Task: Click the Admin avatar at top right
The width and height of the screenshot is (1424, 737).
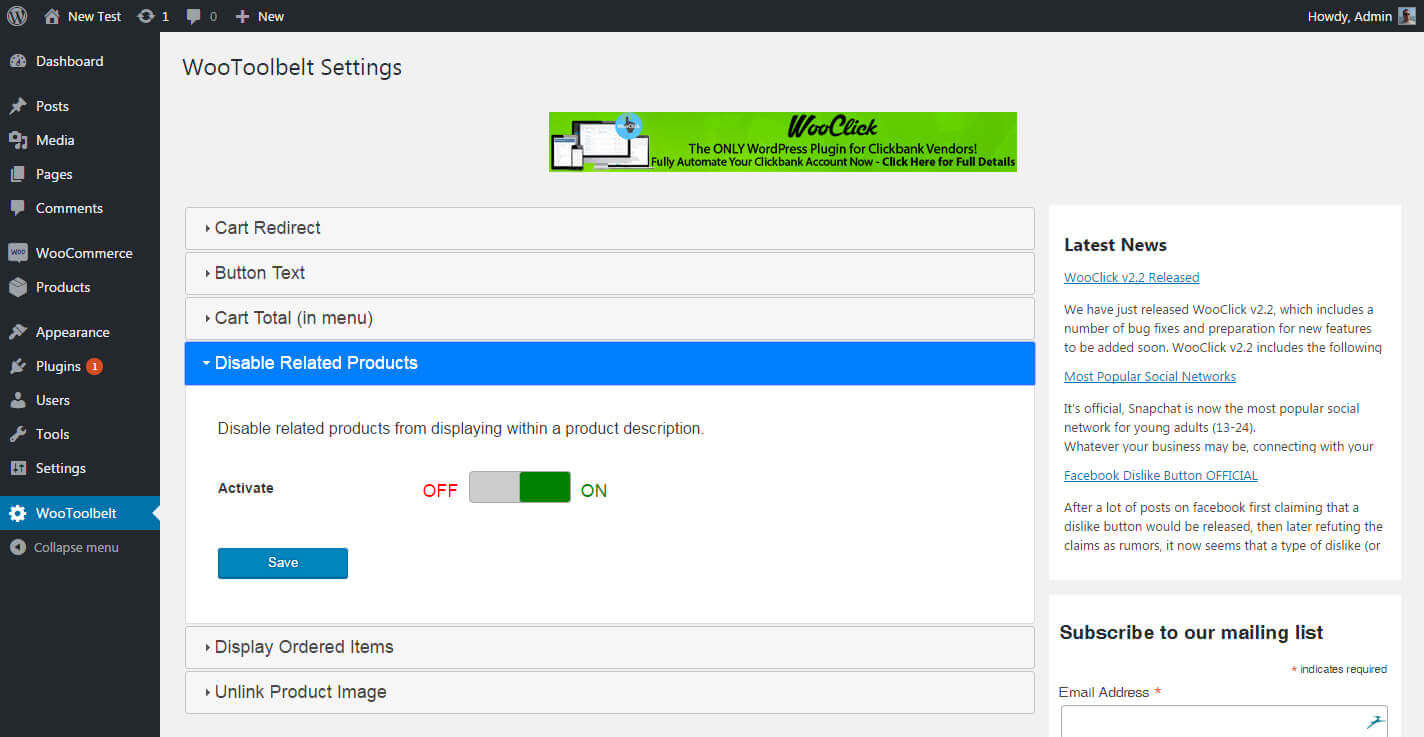Action: (x=1407, y=16)
